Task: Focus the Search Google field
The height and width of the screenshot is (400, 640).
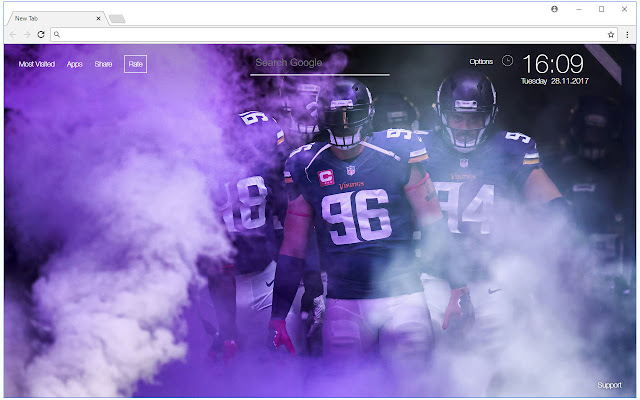Action: (x=320, y=64)
